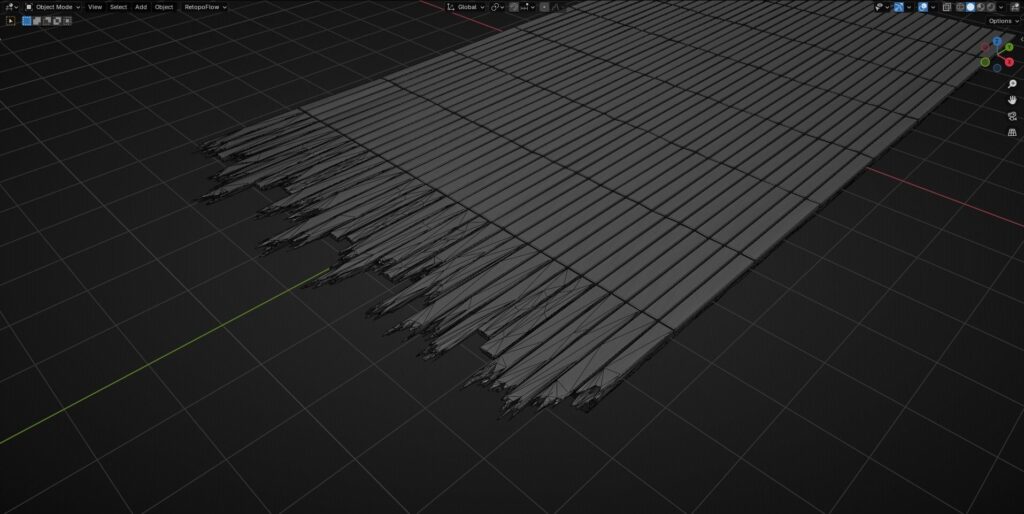Switch perspective/orthographic with grid icon

[x=1012, y=132]
